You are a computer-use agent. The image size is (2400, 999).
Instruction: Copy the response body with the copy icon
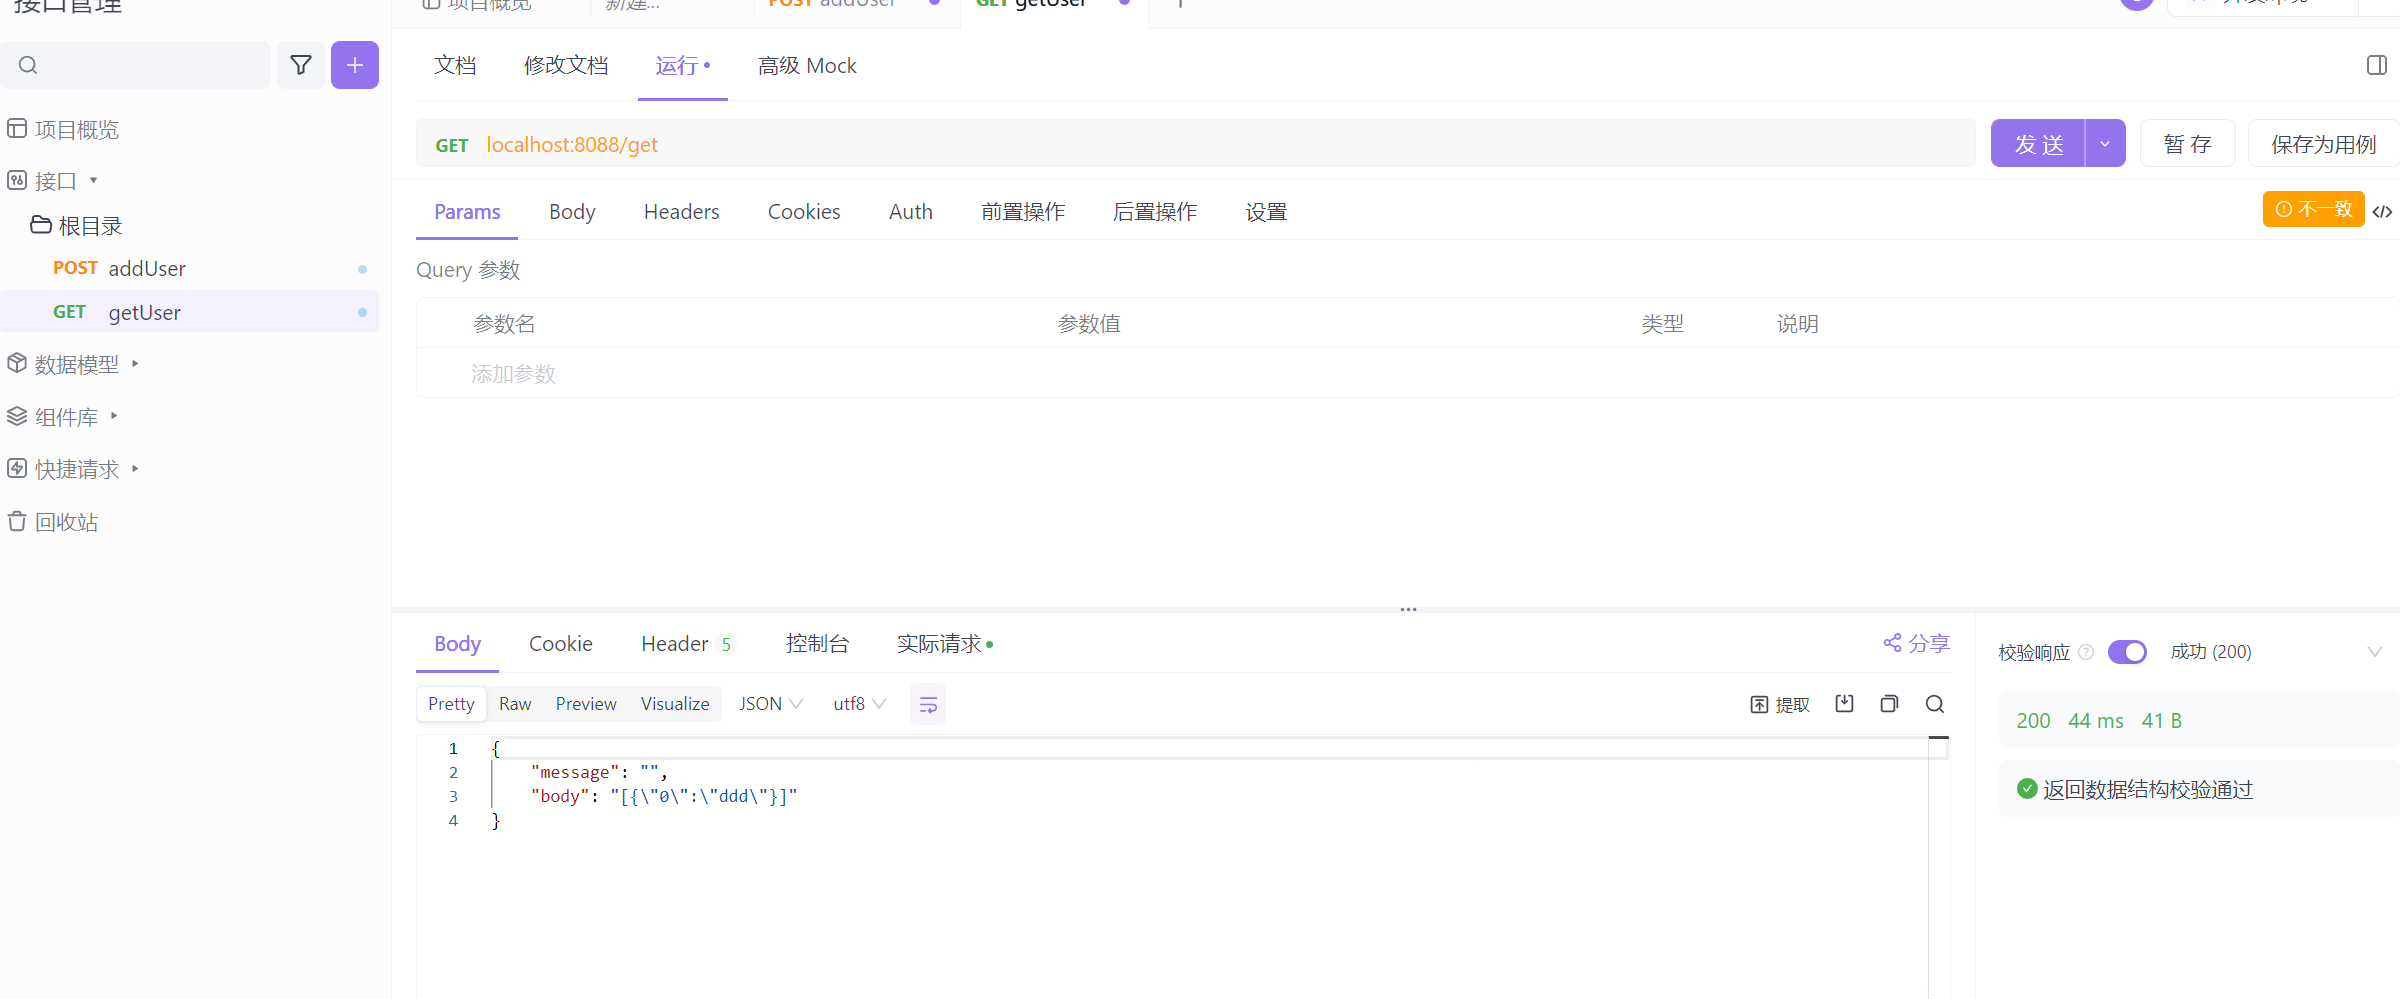pyautogui.click(x=1889, y=704)
